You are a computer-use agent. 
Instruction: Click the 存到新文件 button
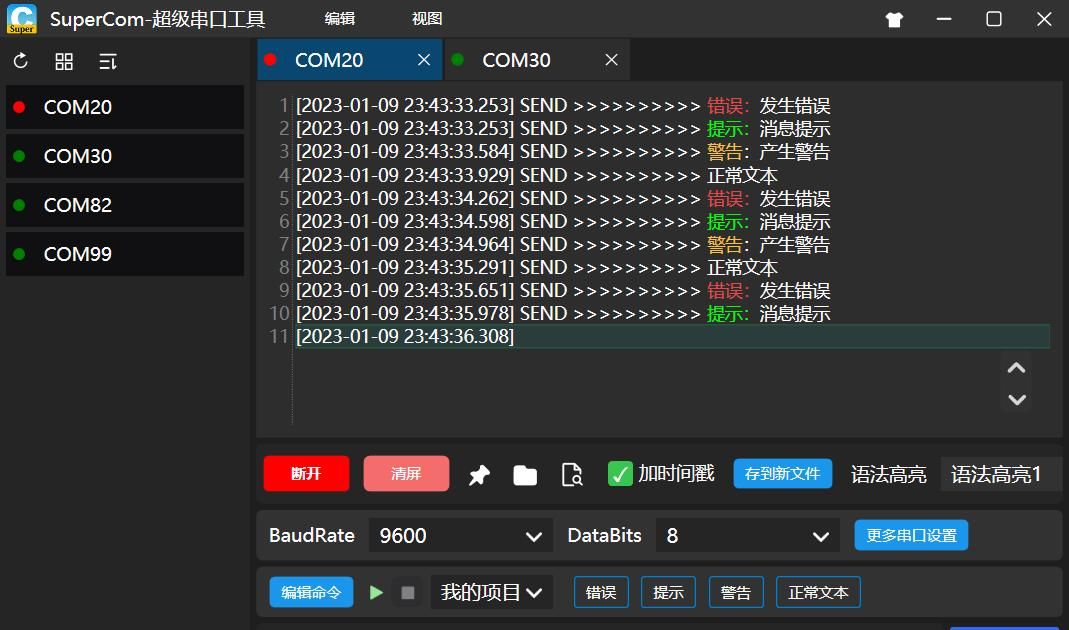[783, 474]
